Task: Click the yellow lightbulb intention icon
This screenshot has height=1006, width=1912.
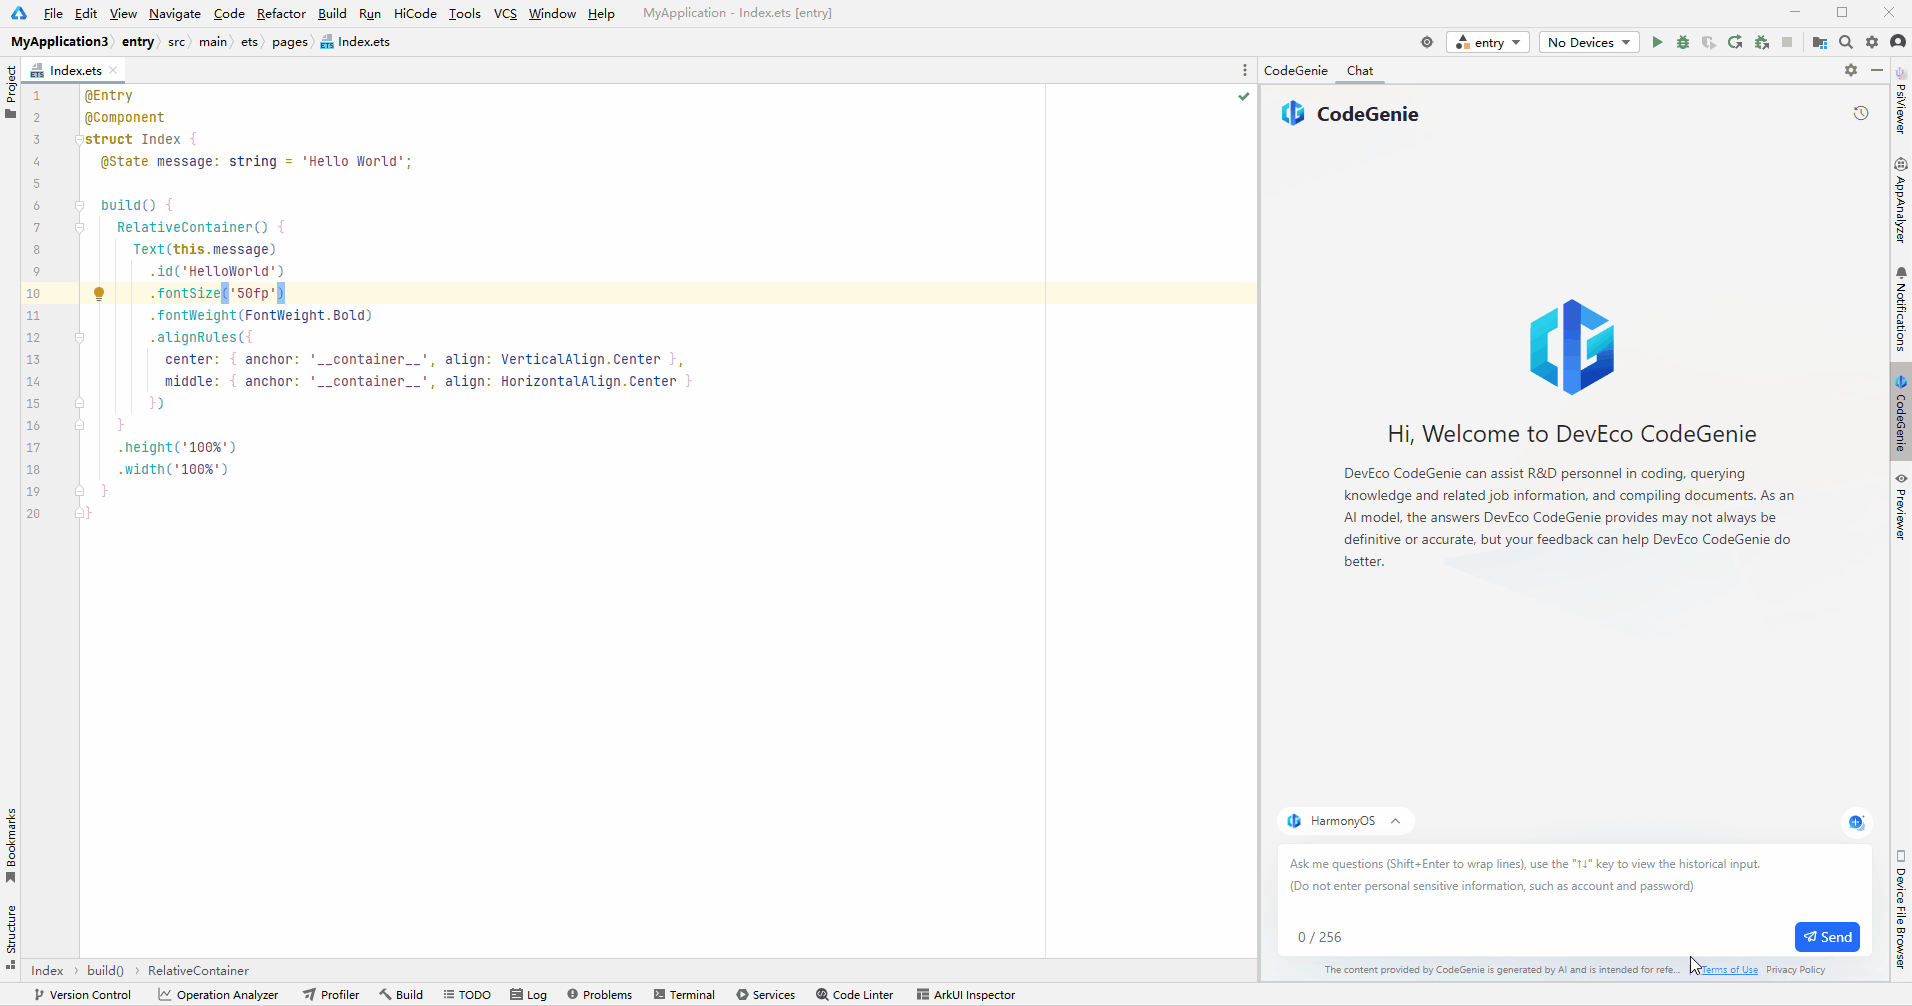Action: point(99,294)
